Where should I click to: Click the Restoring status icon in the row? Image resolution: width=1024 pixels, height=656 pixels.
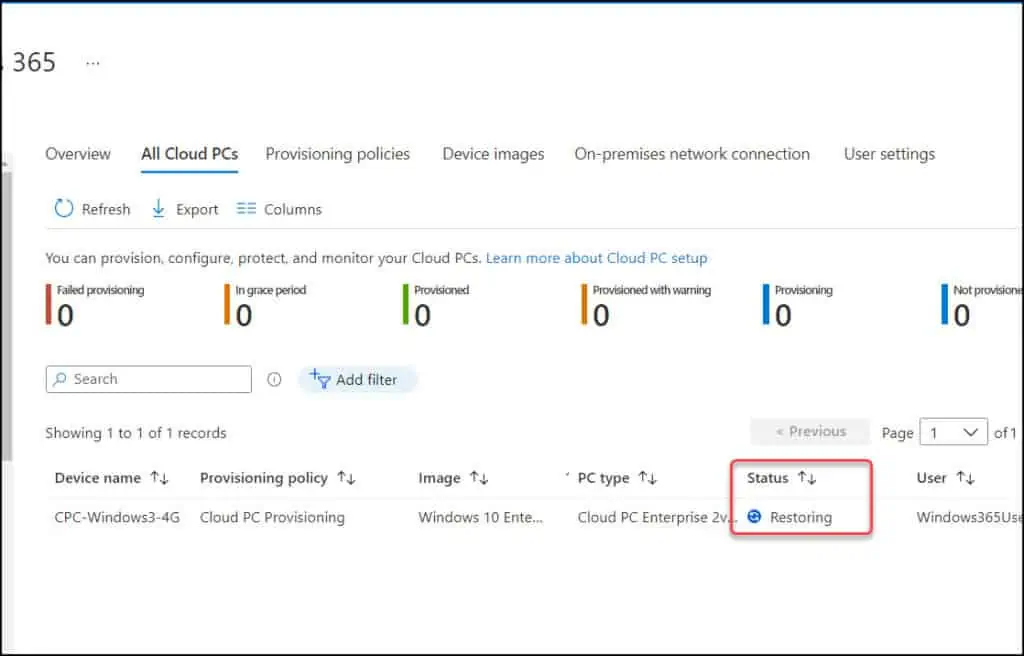point(754,516)
